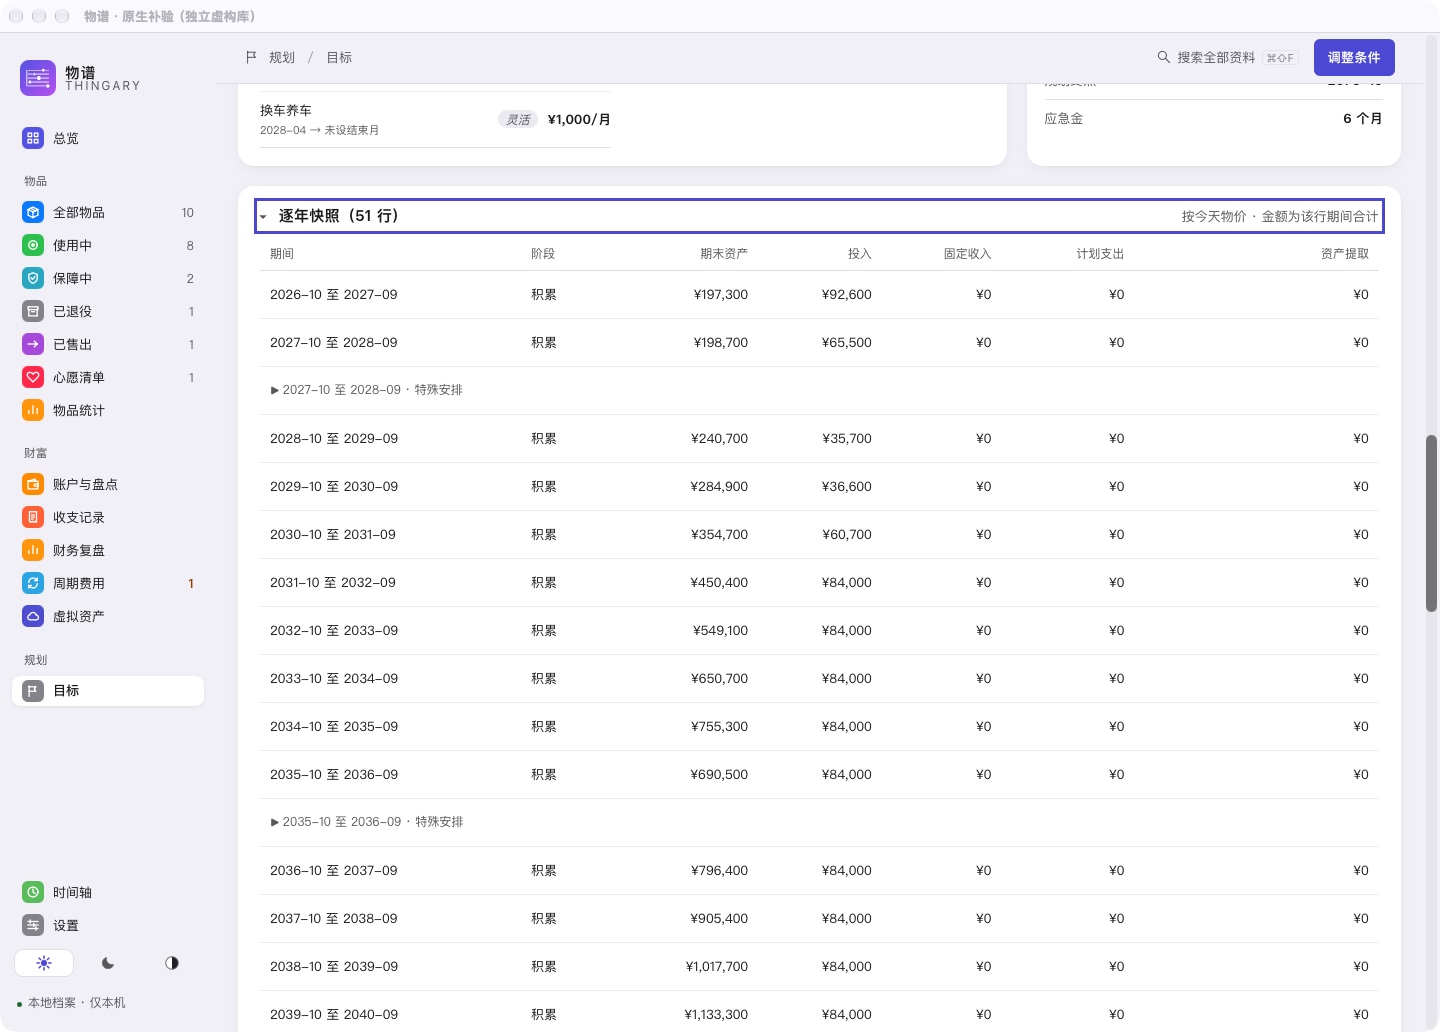Click the 灵活 tag on 换车养车
The image size is (1440, 1032).
518,120
